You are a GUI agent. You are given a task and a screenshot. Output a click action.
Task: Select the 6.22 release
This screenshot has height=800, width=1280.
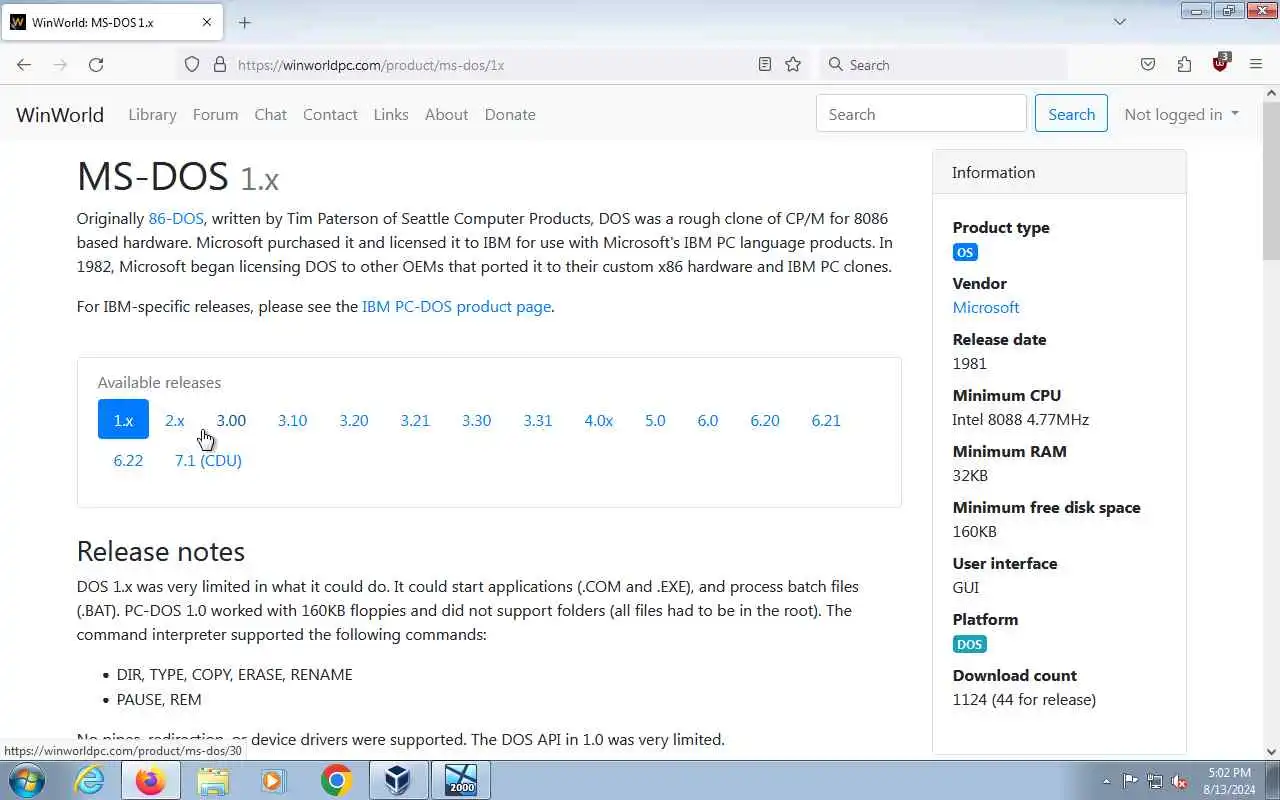[128, 460]
